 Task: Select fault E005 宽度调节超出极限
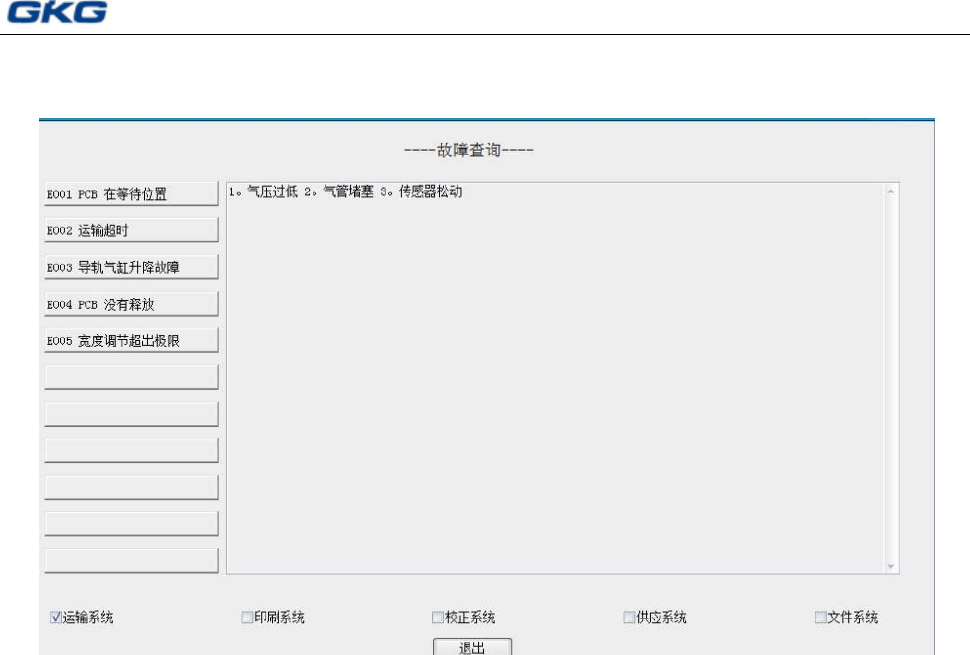click(131, 340)
